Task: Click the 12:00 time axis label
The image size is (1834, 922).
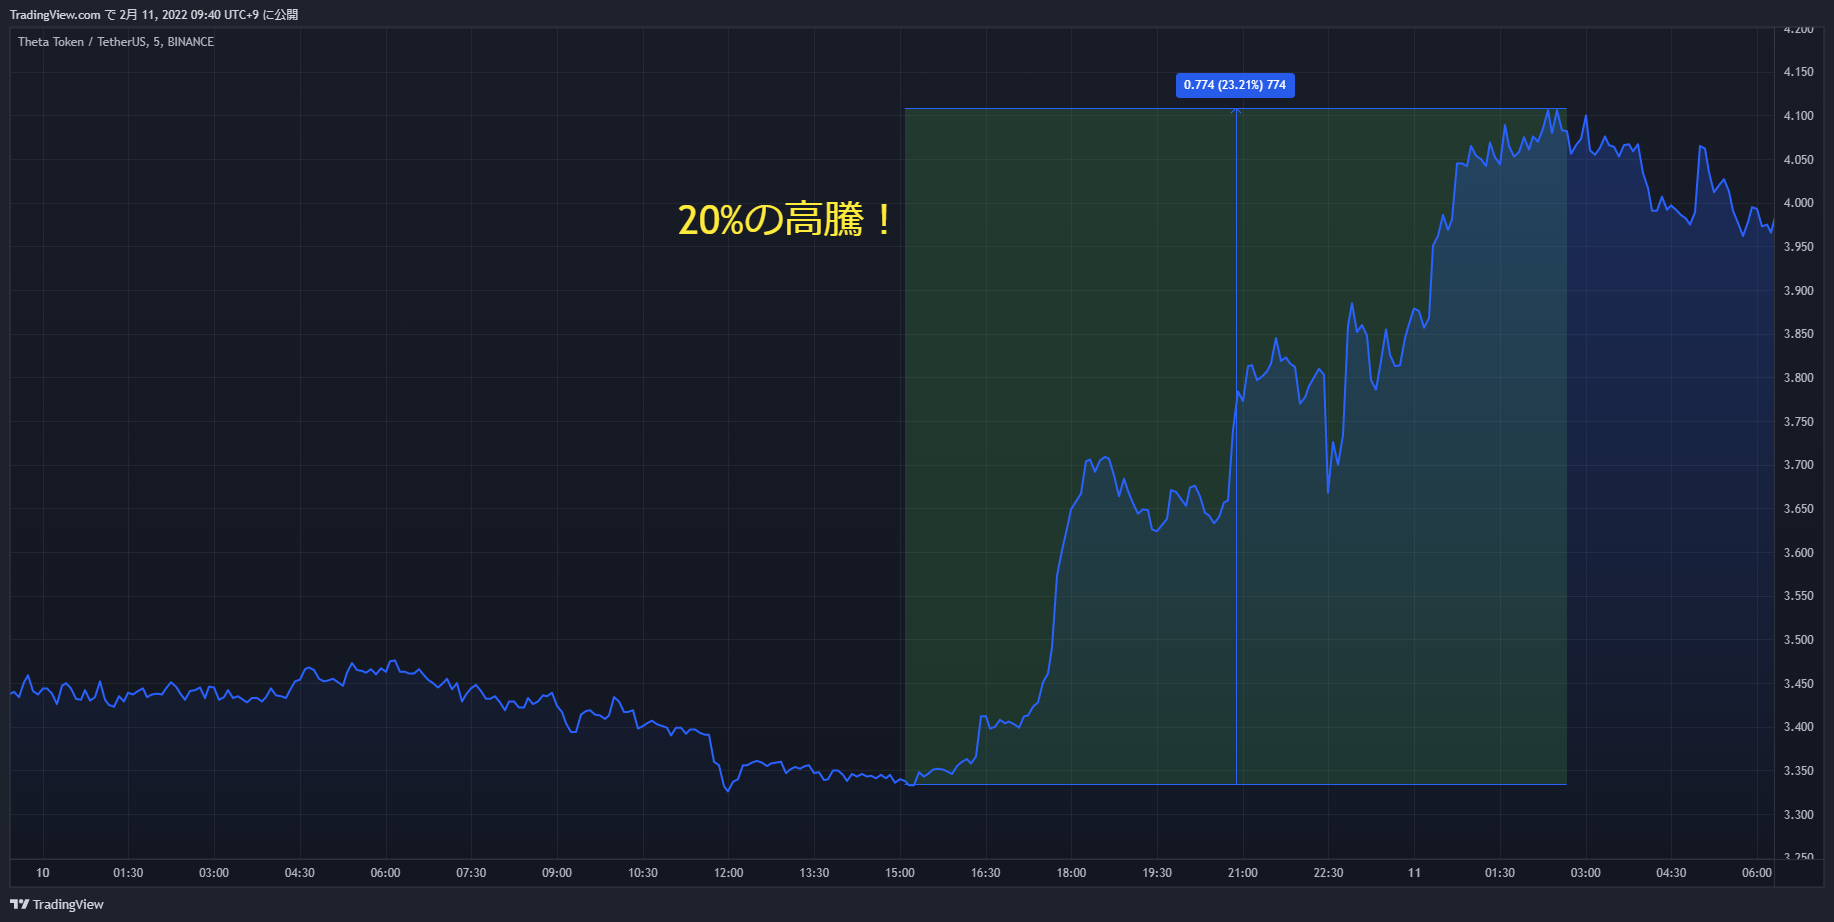Action: [x=729, y=873]
